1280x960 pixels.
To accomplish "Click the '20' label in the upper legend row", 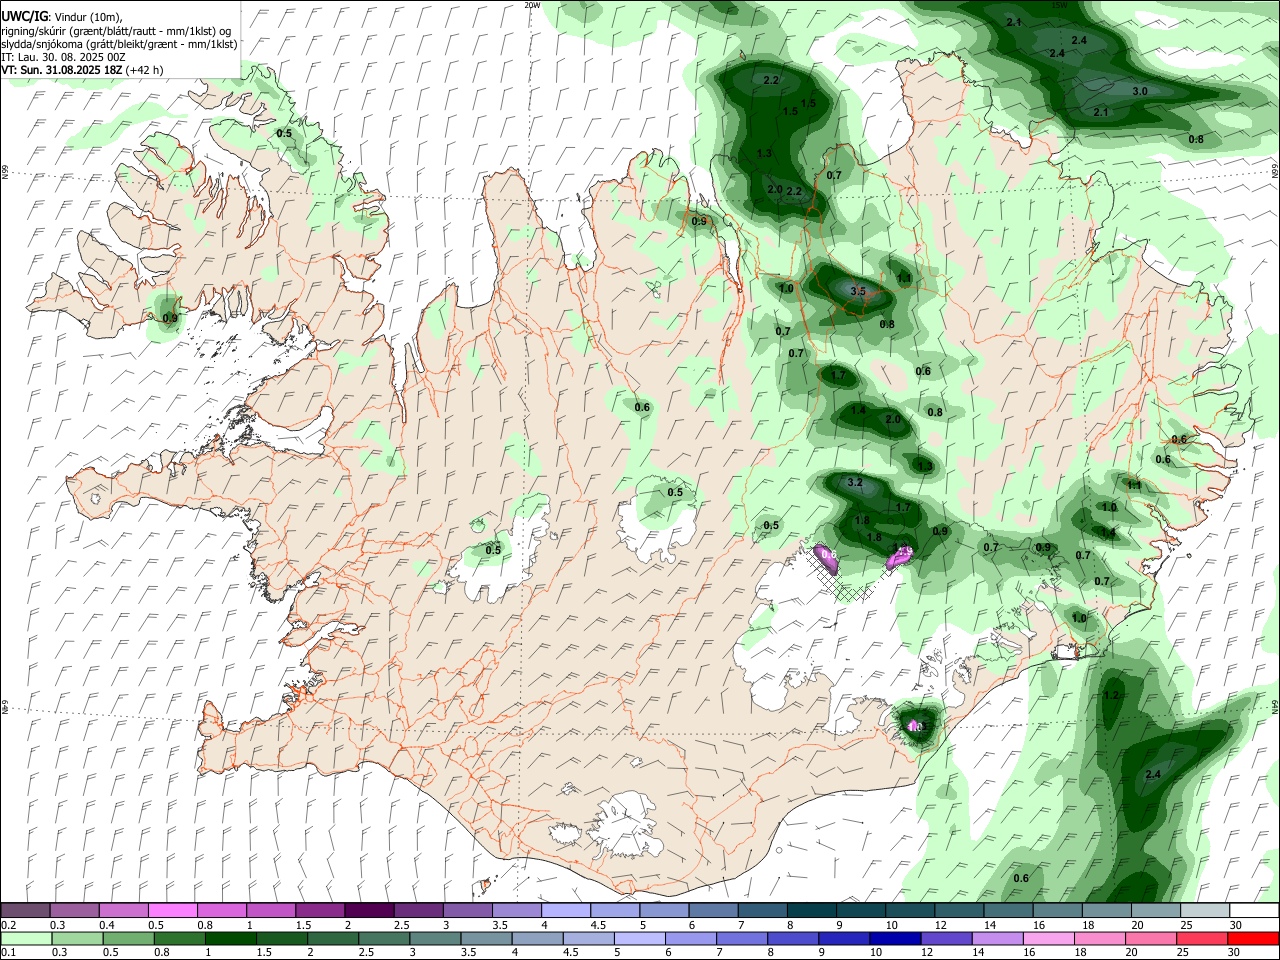I will pos(1137,925).
